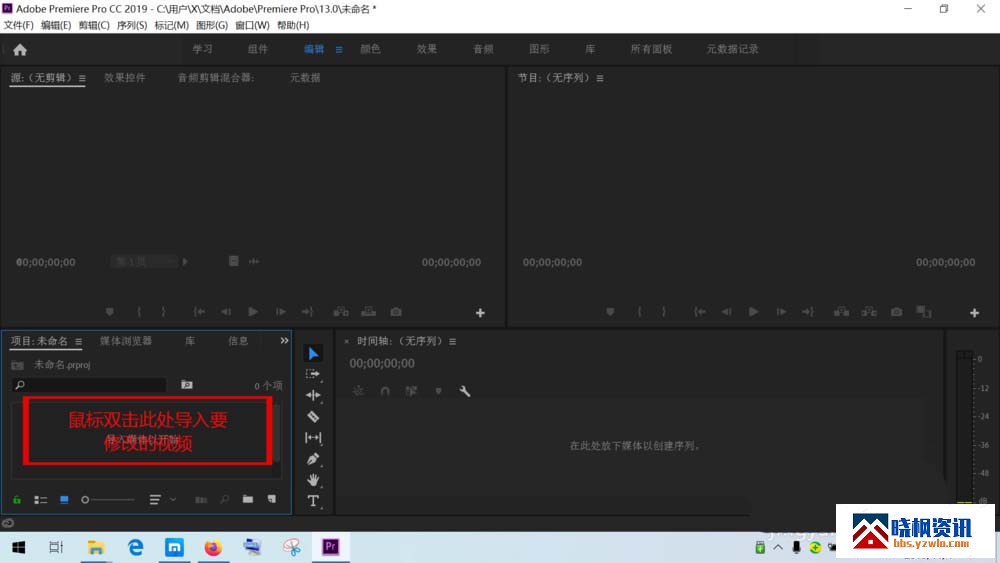This screenshot has height=563, width=1000.
Task: Open Sort Icons dropdown in Project panel
Action: coord(162,500)
